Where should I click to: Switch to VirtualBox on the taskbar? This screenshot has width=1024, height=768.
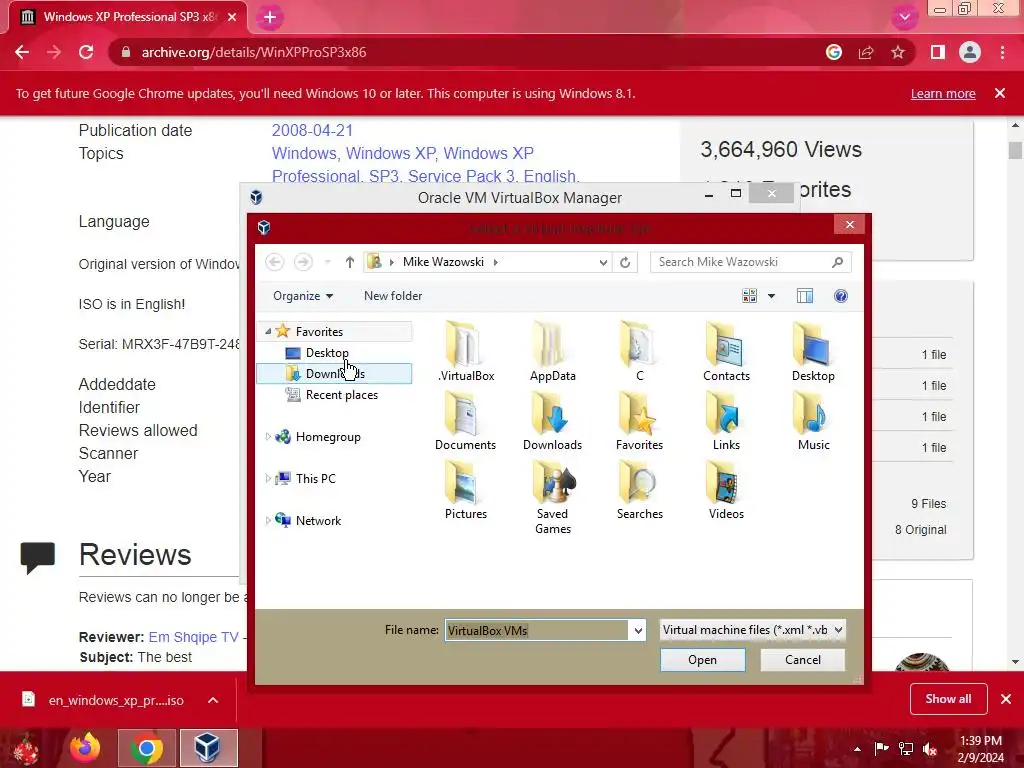(208, 748)
